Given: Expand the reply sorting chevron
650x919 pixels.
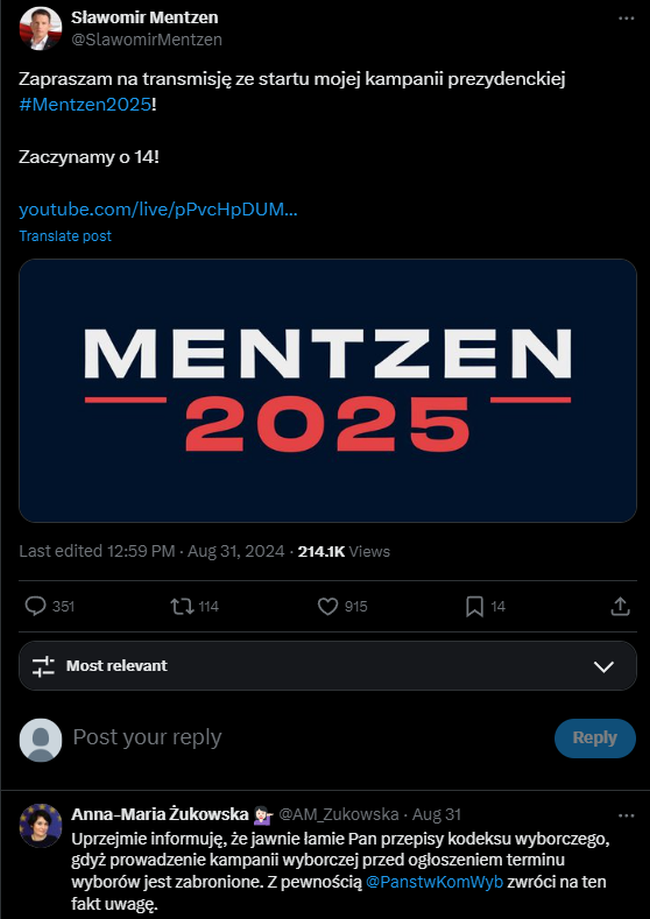Looking at the screenshot, I should (602, 665).
